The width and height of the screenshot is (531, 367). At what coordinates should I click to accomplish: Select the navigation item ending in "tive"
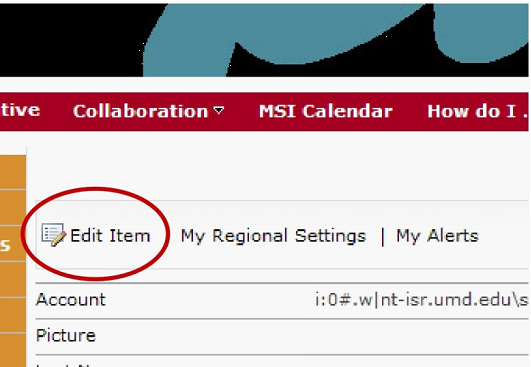20,110
